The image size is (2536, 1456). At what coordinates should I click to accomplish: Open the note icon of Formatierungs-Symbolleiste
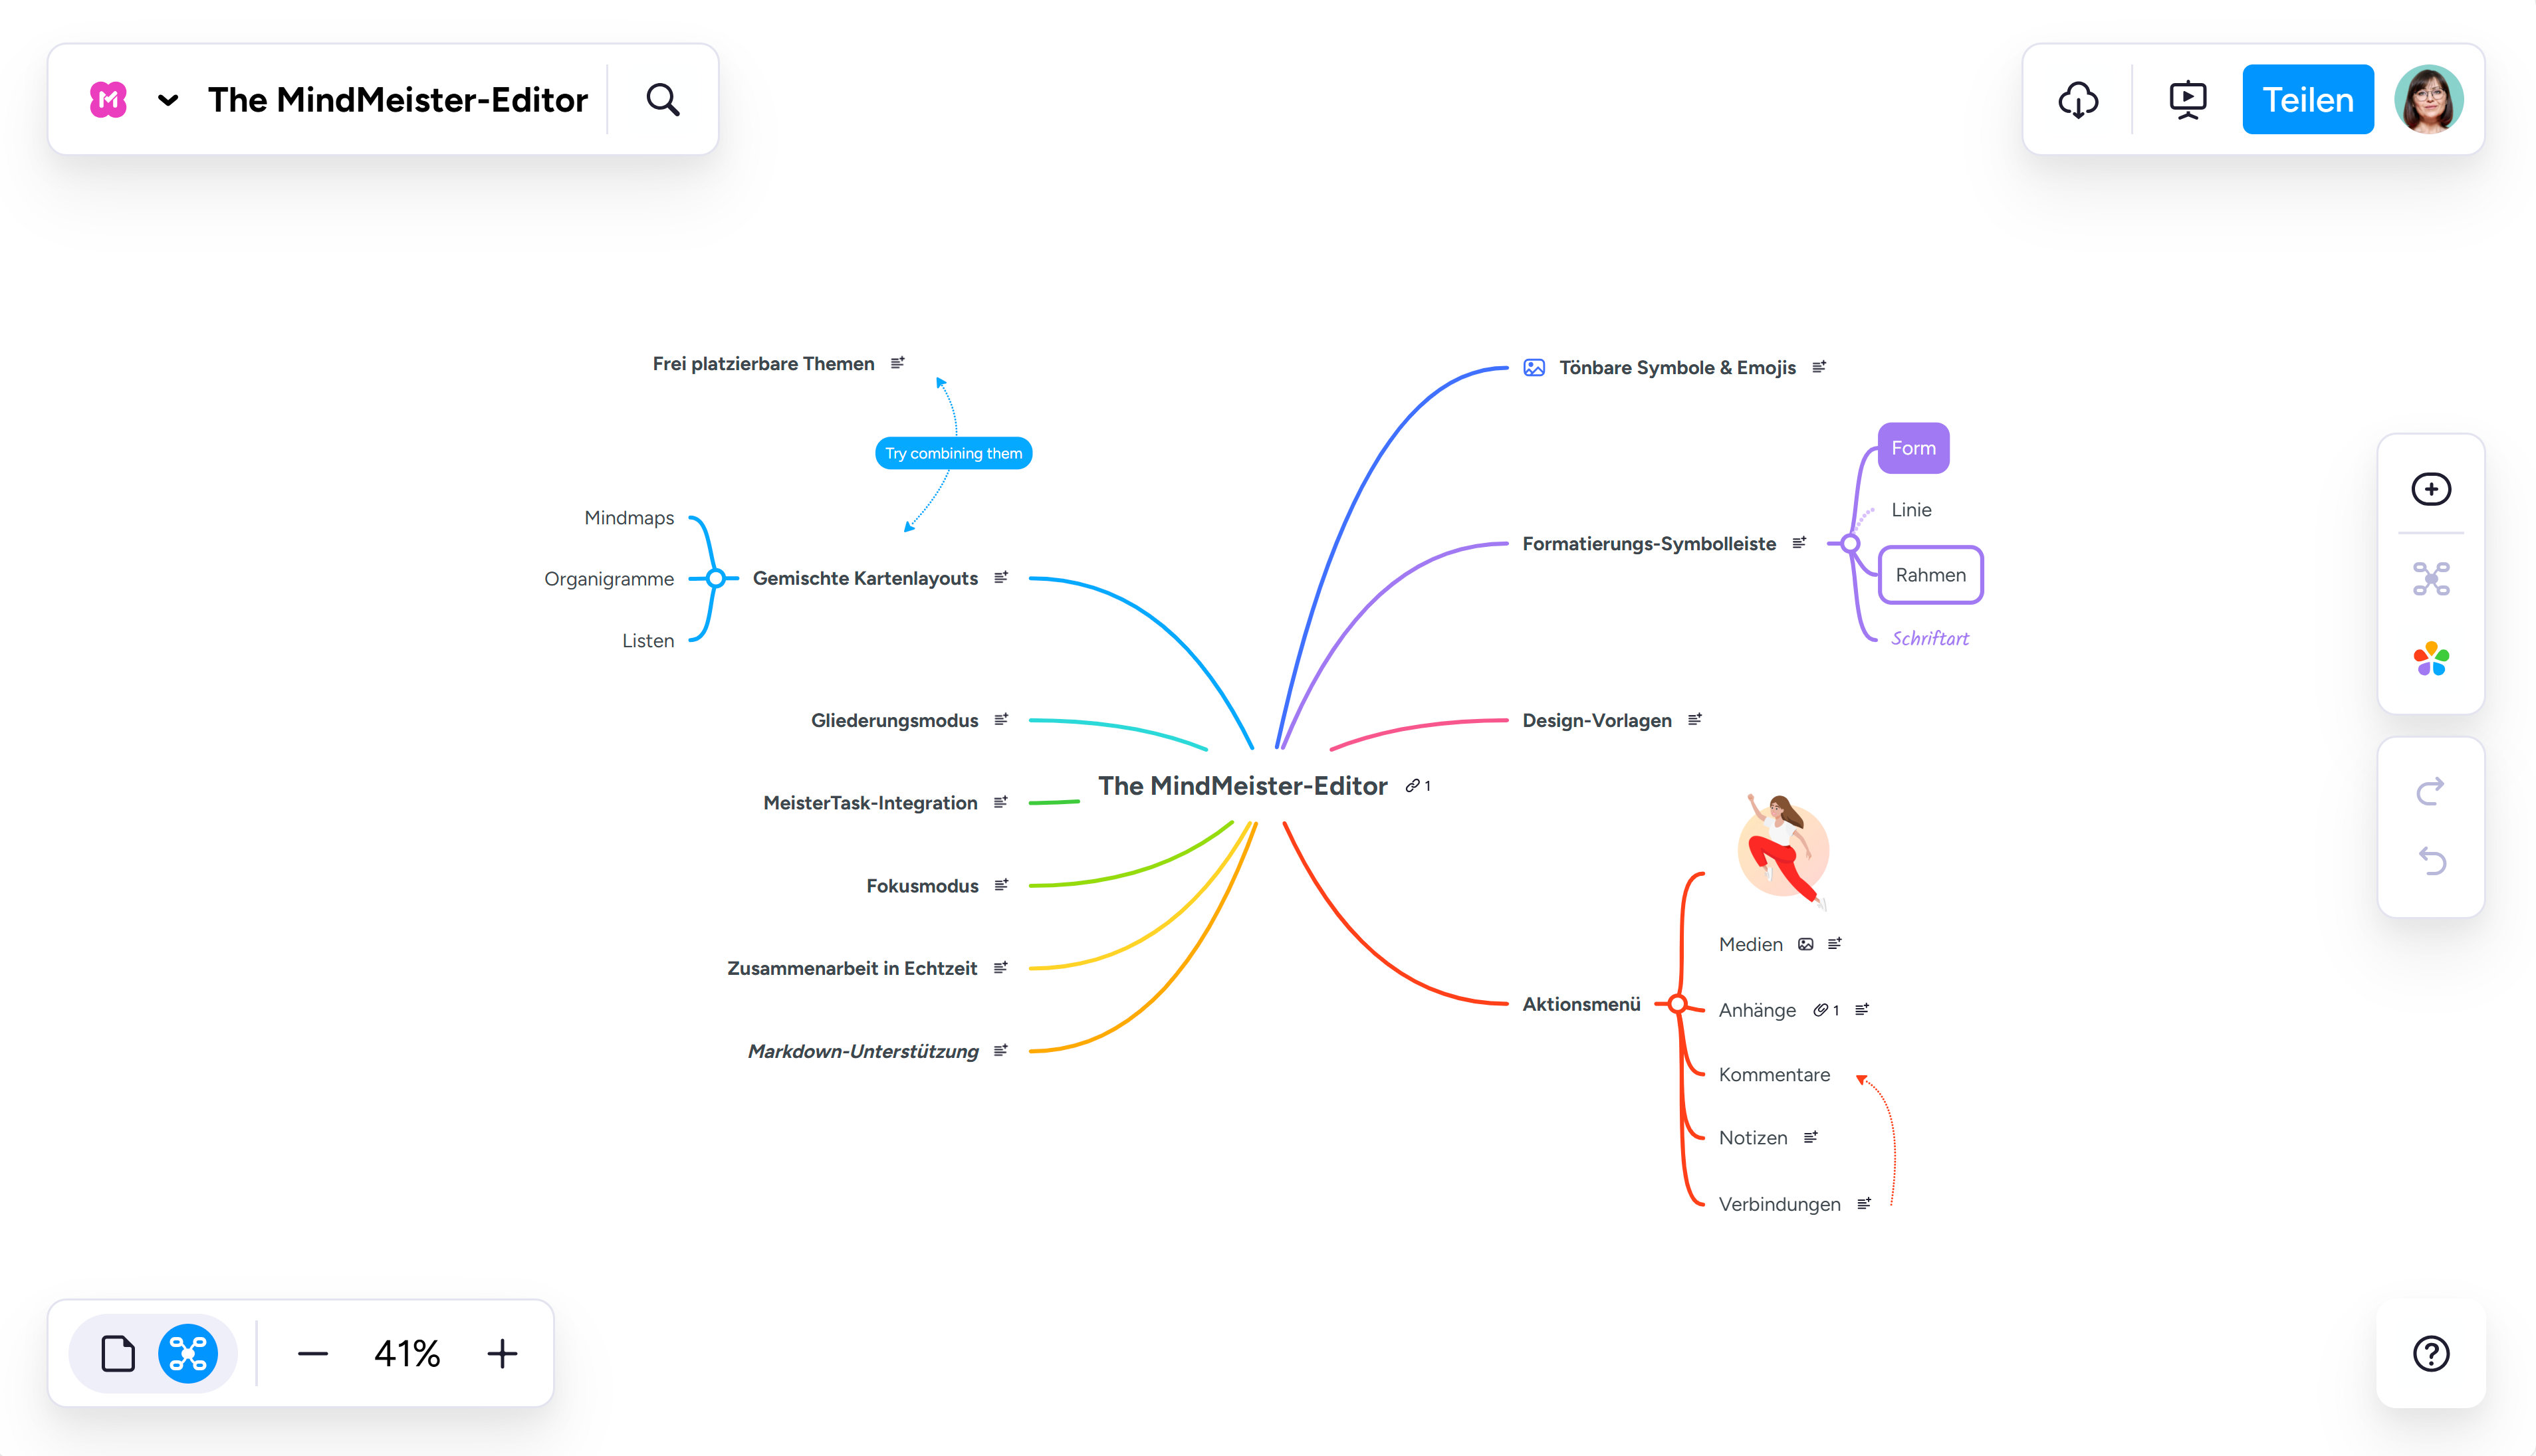pos(1799,543)
